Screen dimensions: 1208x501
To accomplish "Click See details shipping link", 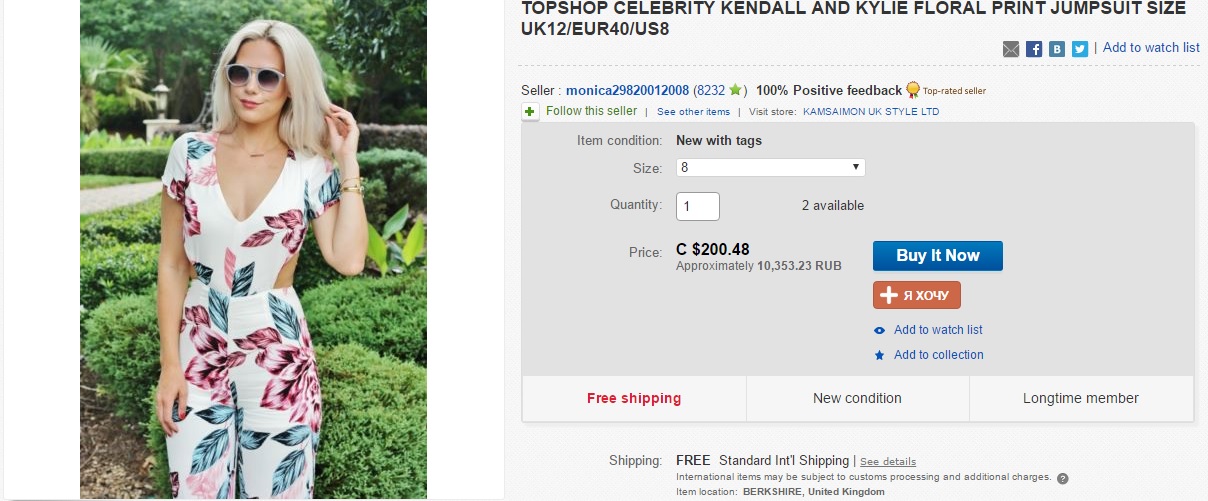I will pyautogui.click(x=888, y=462).
